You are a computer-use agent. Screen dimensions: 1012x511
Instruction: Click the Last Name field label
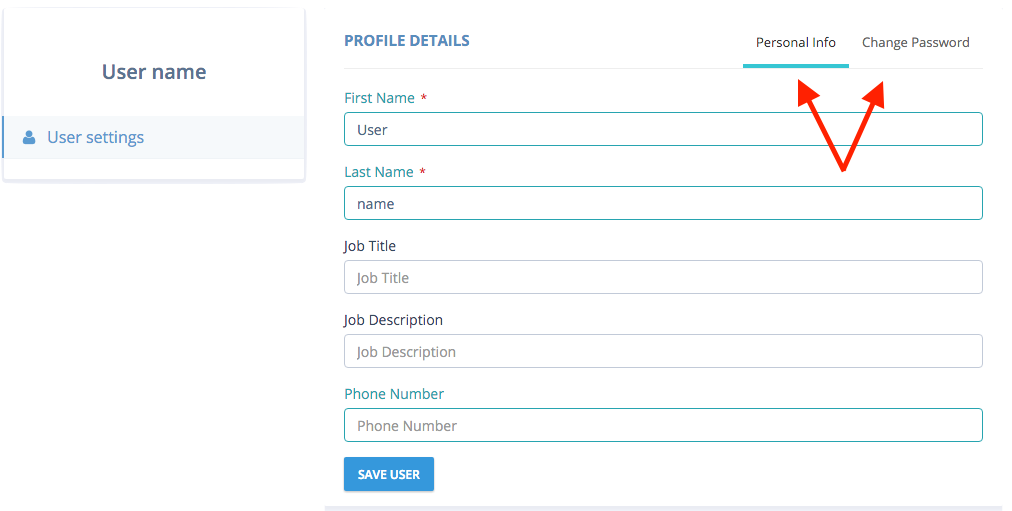coord(379,172)
